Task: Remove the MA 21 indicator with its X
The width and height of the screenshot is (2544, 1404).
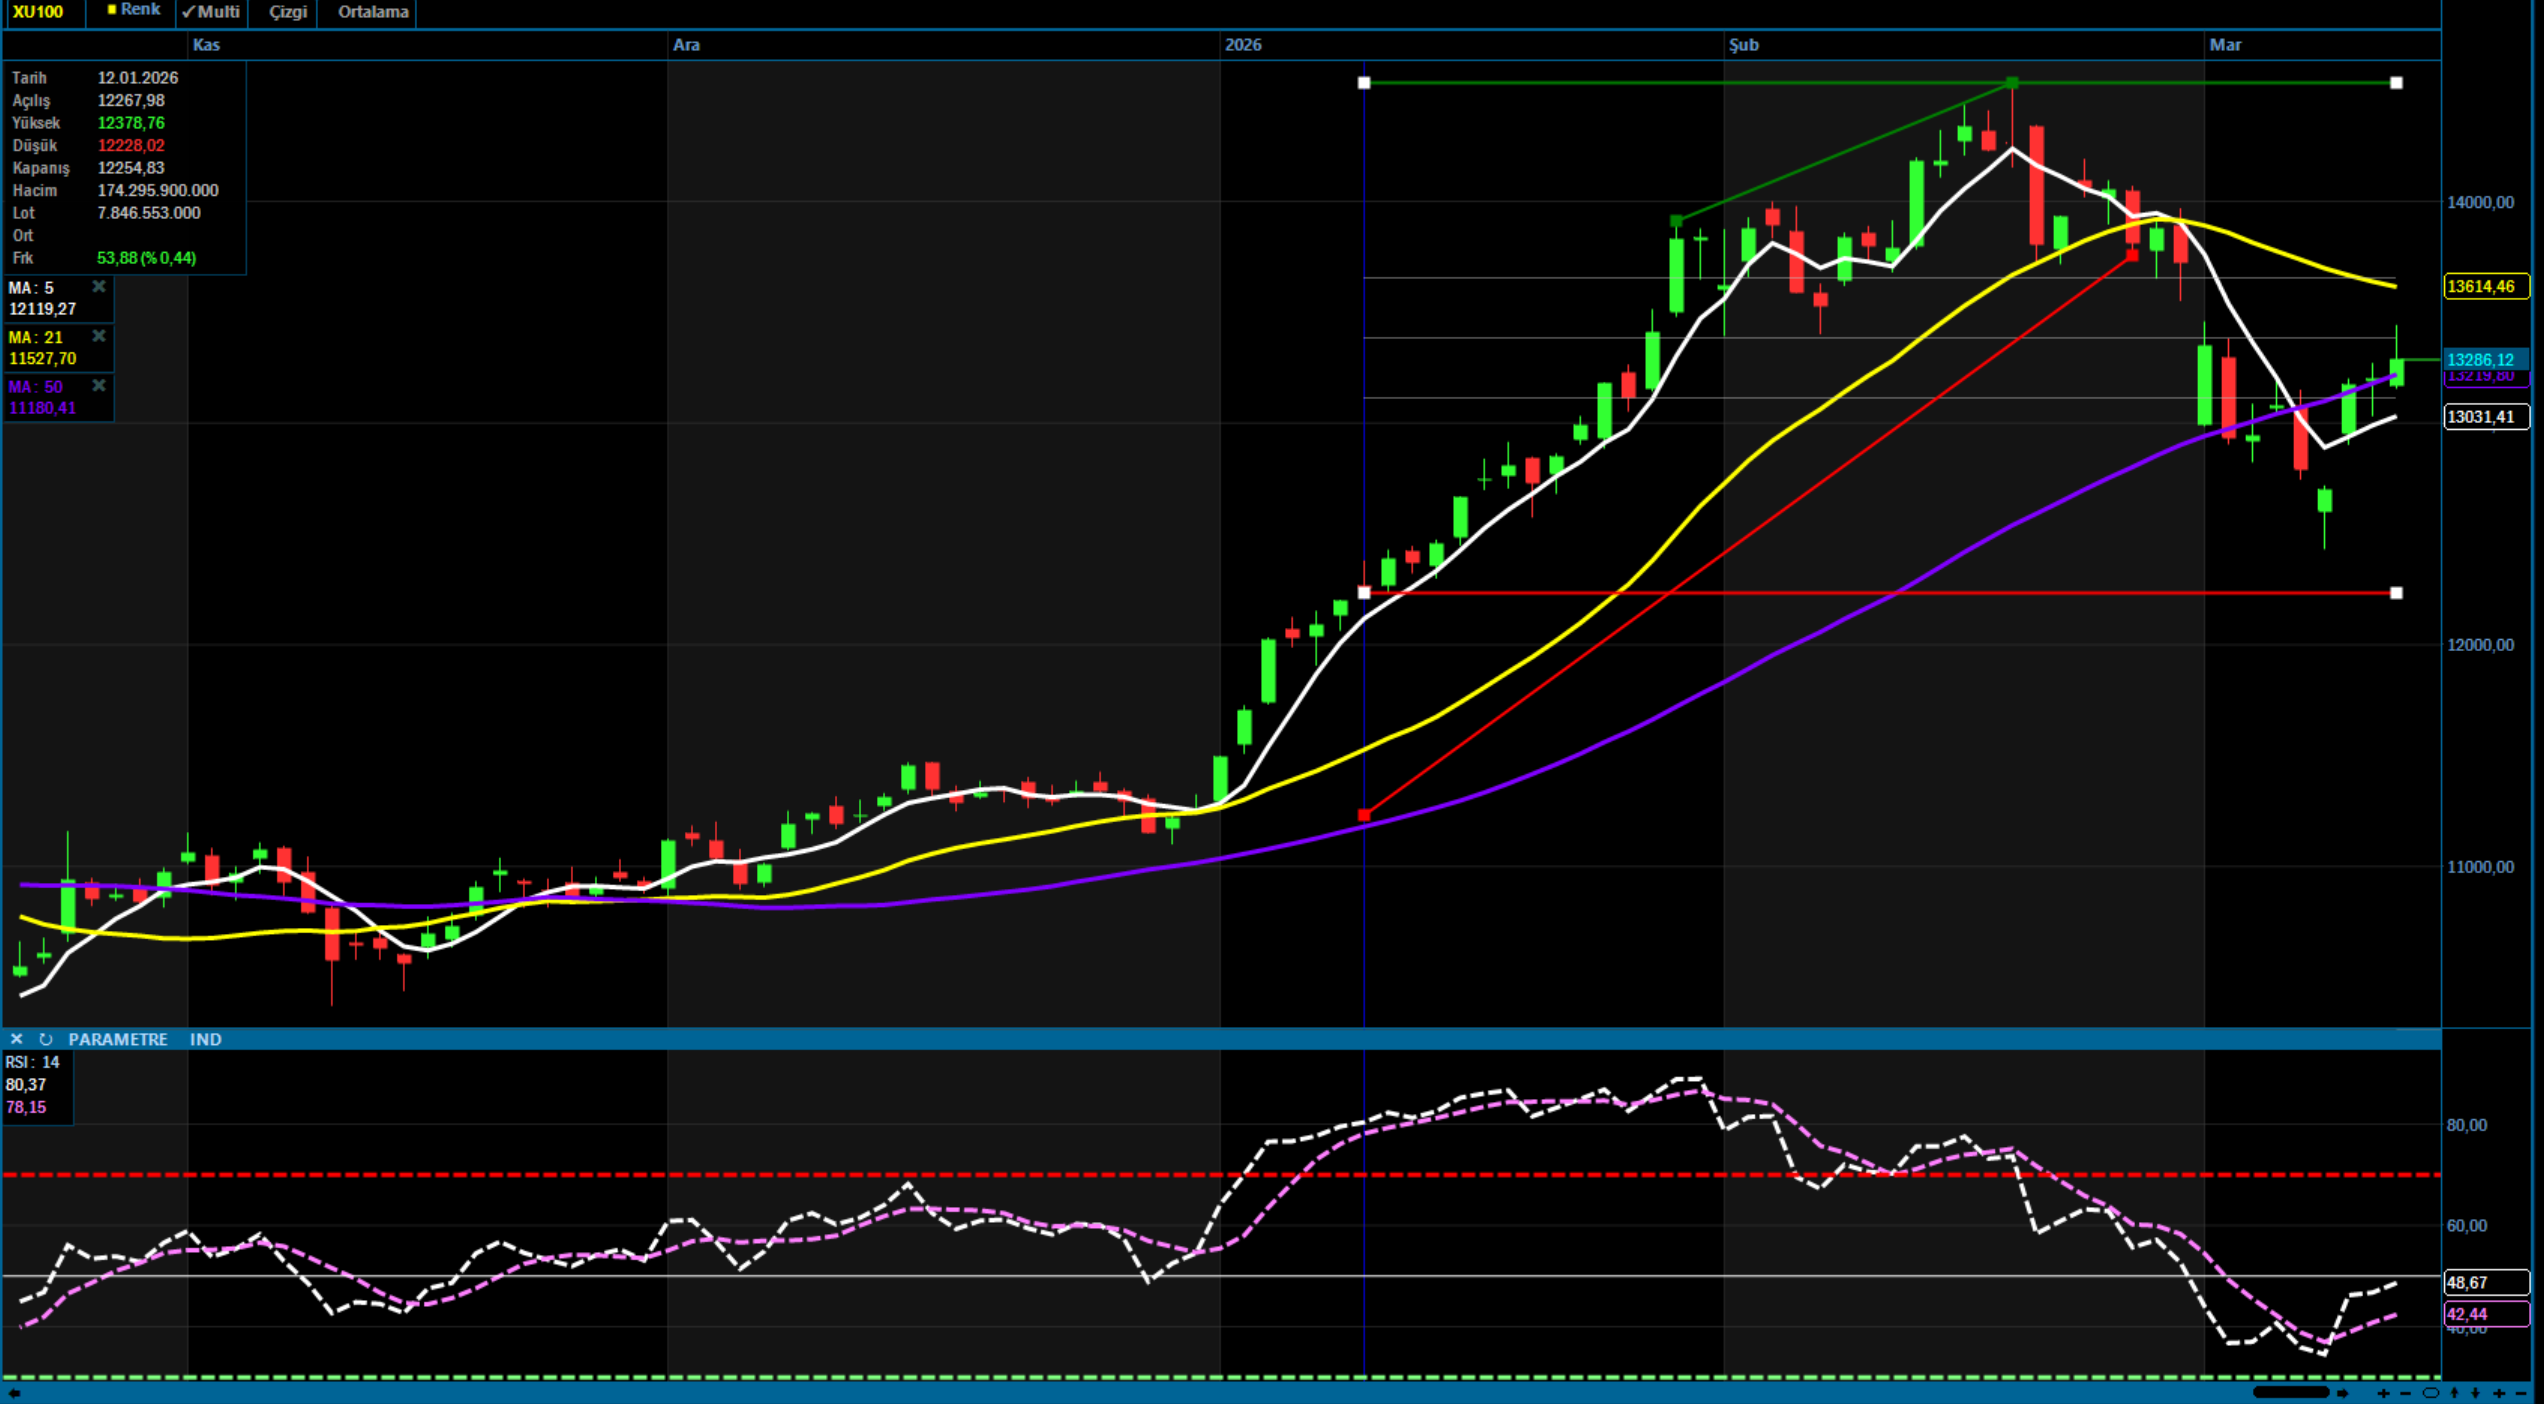Action: click(99, 336)
